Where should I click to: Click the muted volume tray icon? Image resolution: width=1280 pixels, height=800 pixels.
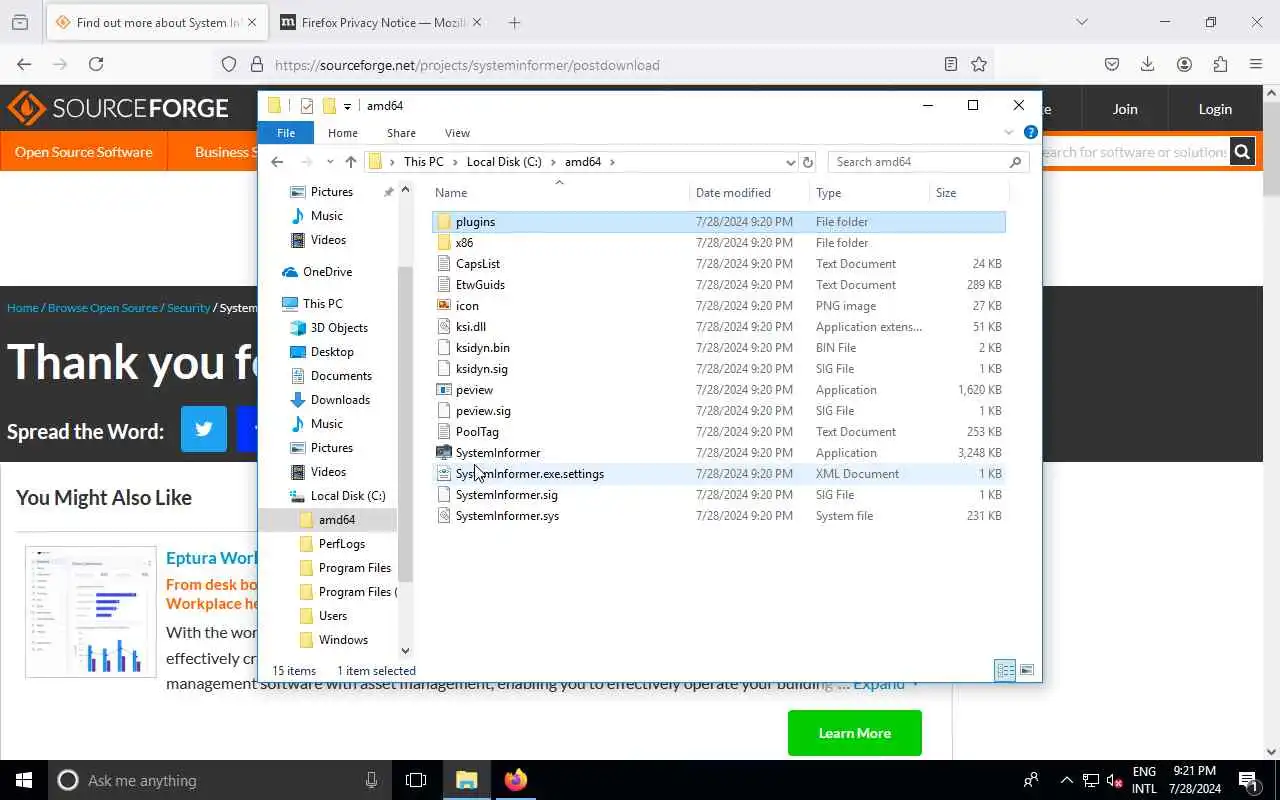point(1114,781)
